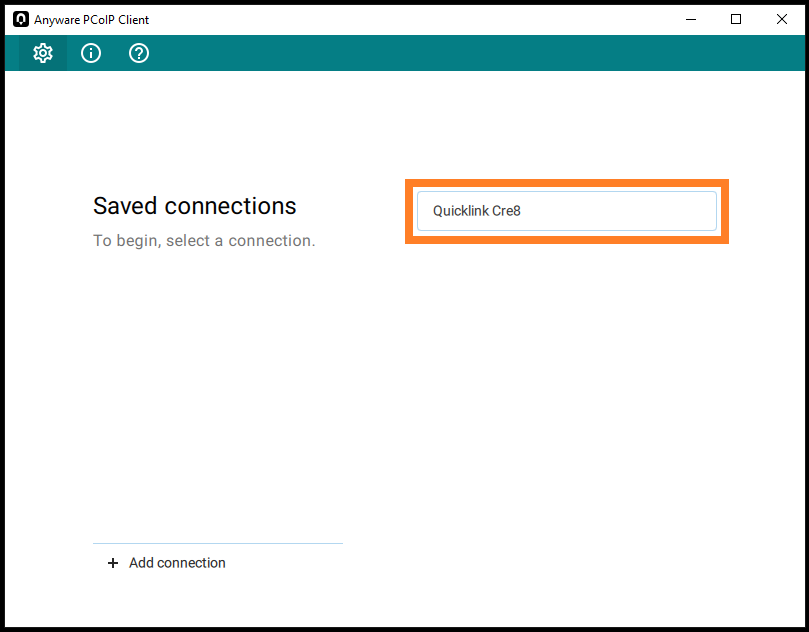This screenshot has height=632, width=809.
Task: Minimize the Anyware PCoIP Client window
Action: coord(691,20)
